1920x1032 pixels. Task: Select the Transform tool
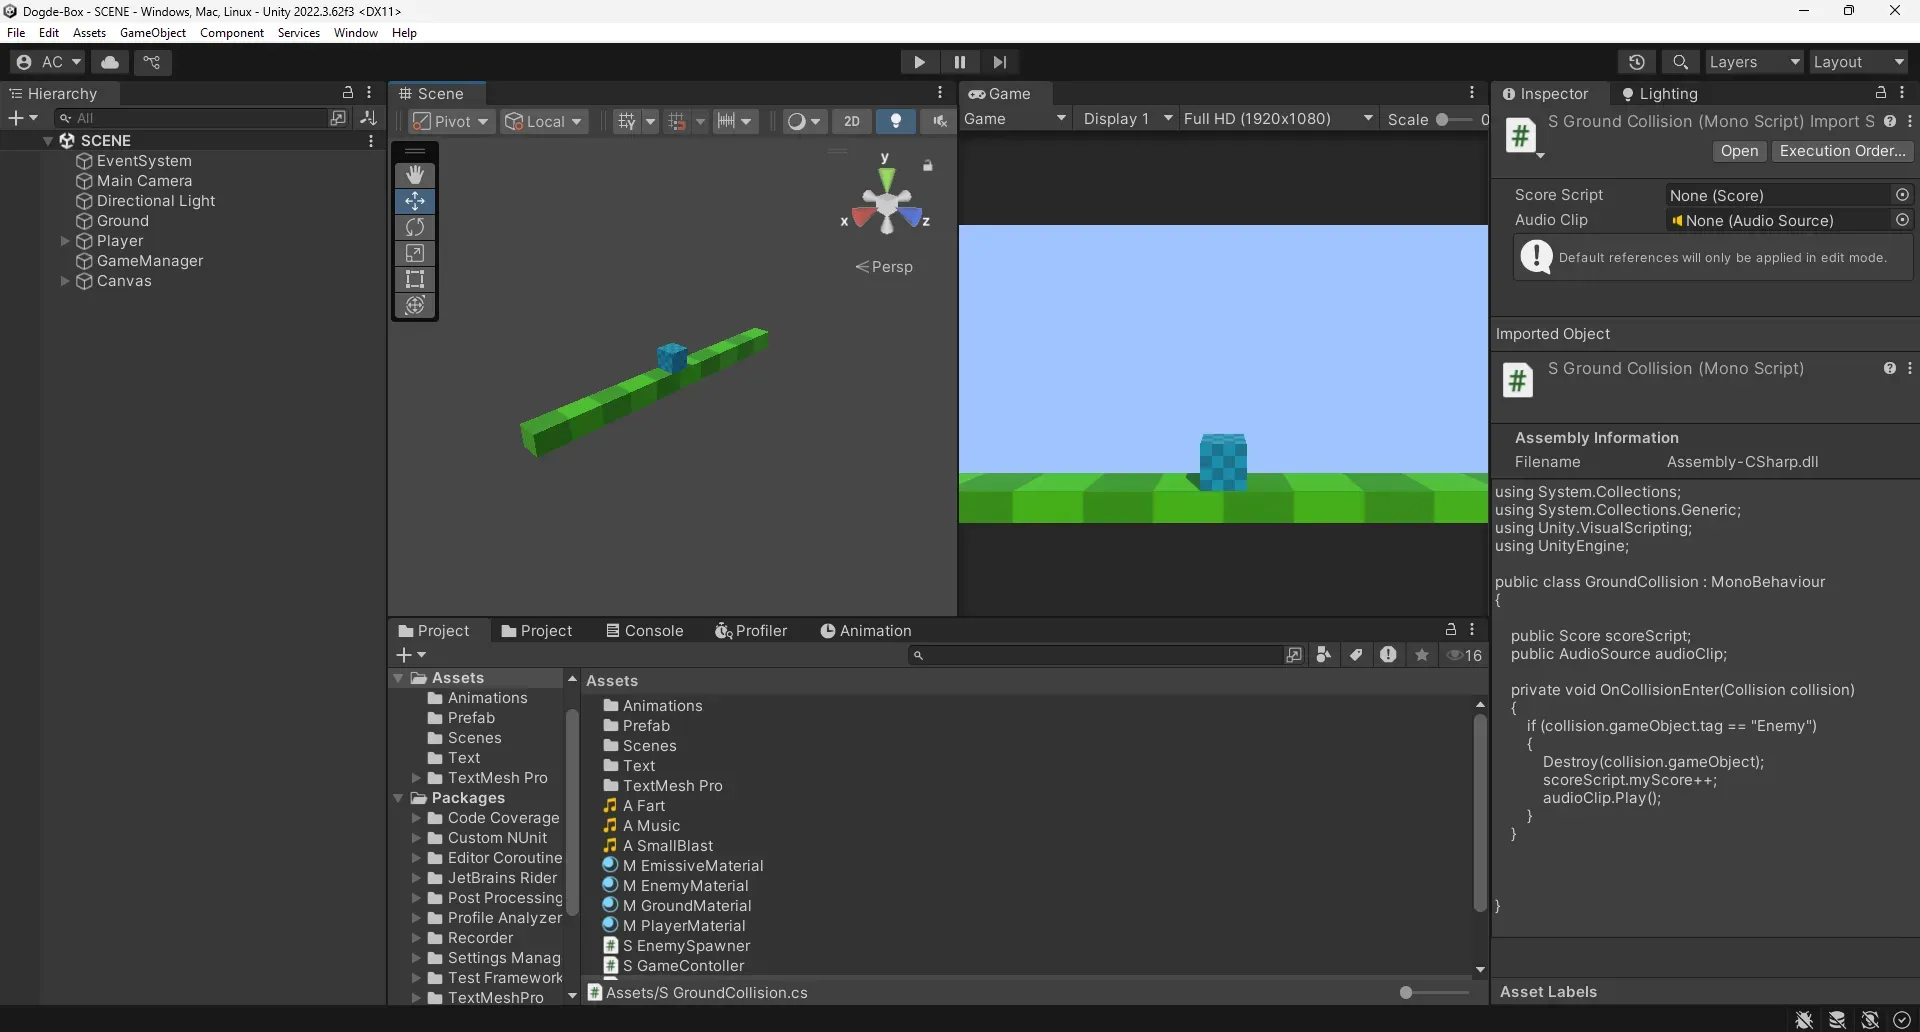(x=415, y=305)
